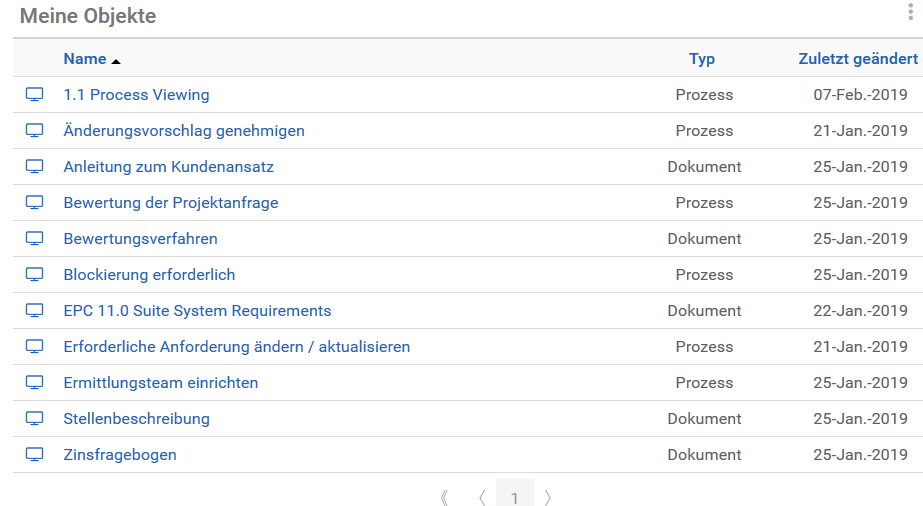Open Erforderliche Anforderung ändern / aktualisieren link
The width and height of the screenshot is (923, 506).
point(237,347)
